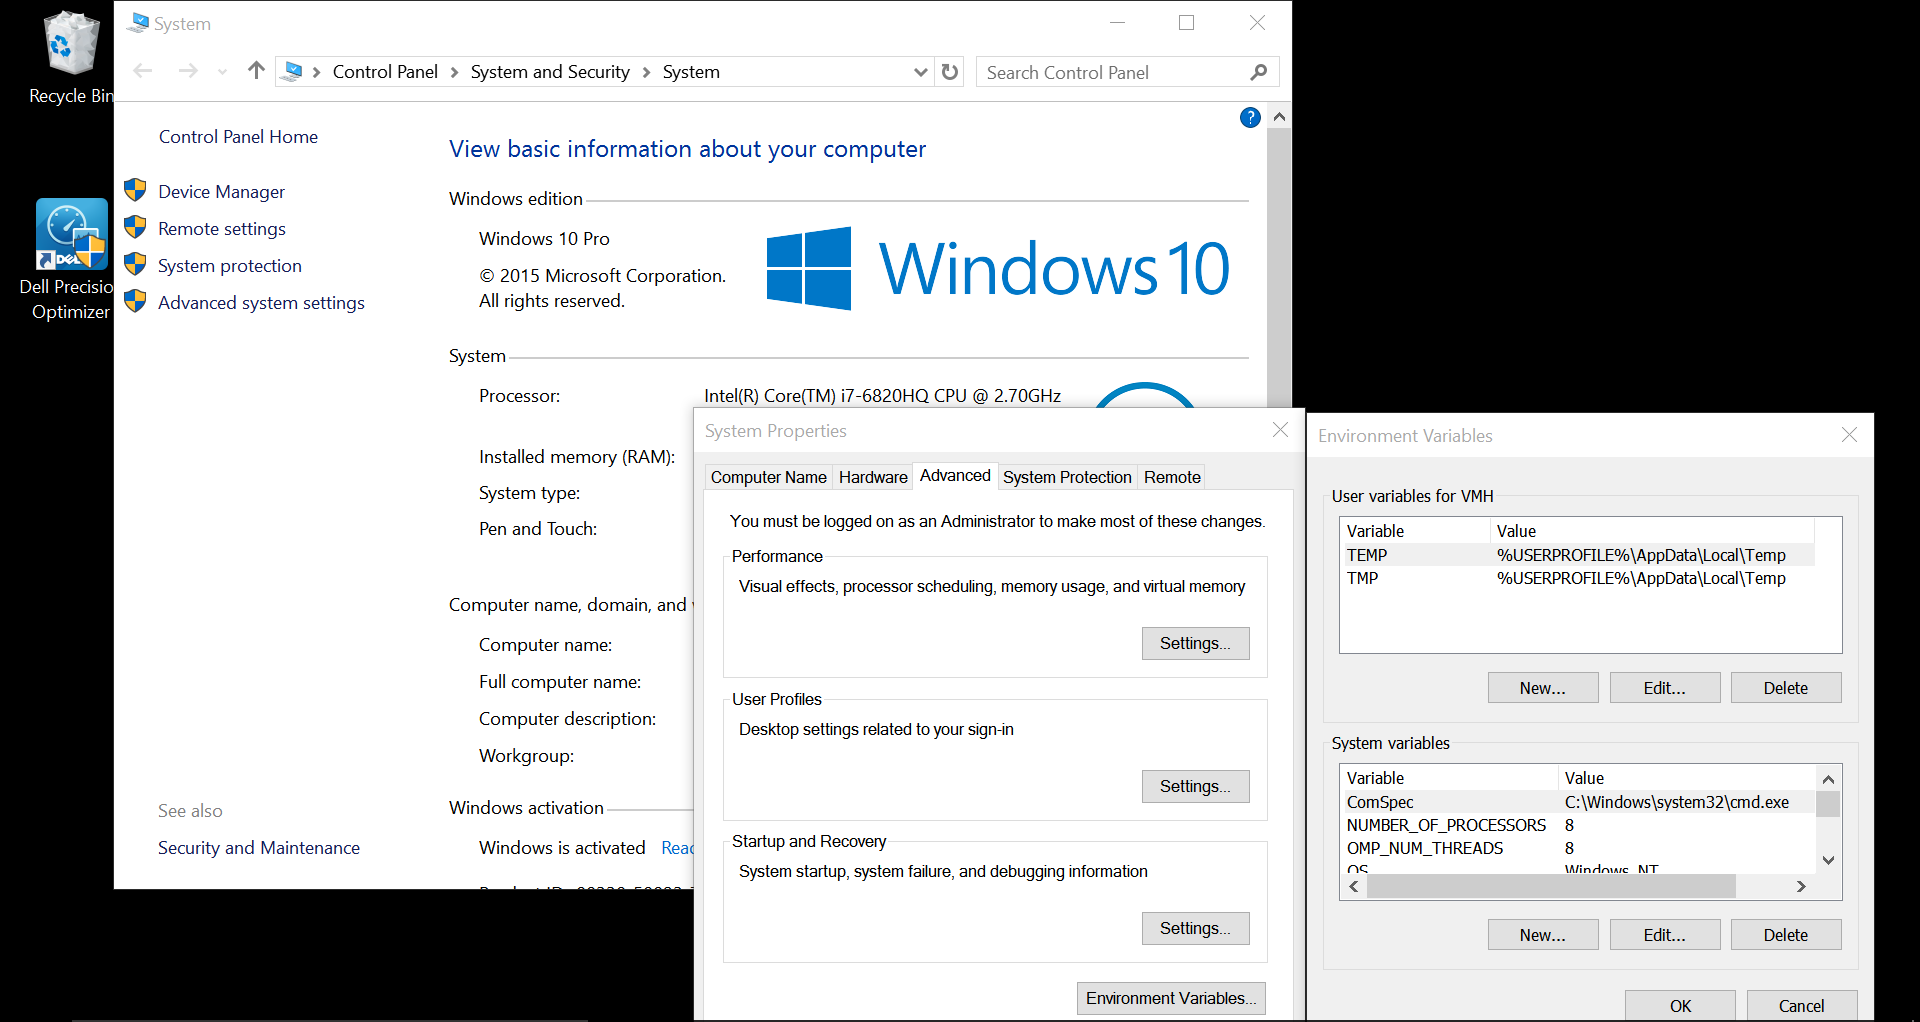Open Advanced system settings link

coord(261,303)
